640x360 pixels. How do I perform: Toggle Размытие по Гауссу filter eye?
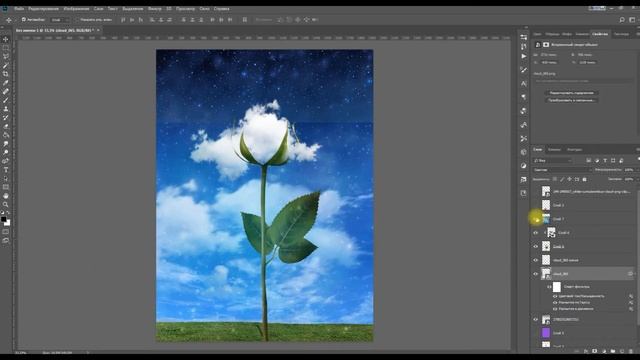[x=555, y=302]
